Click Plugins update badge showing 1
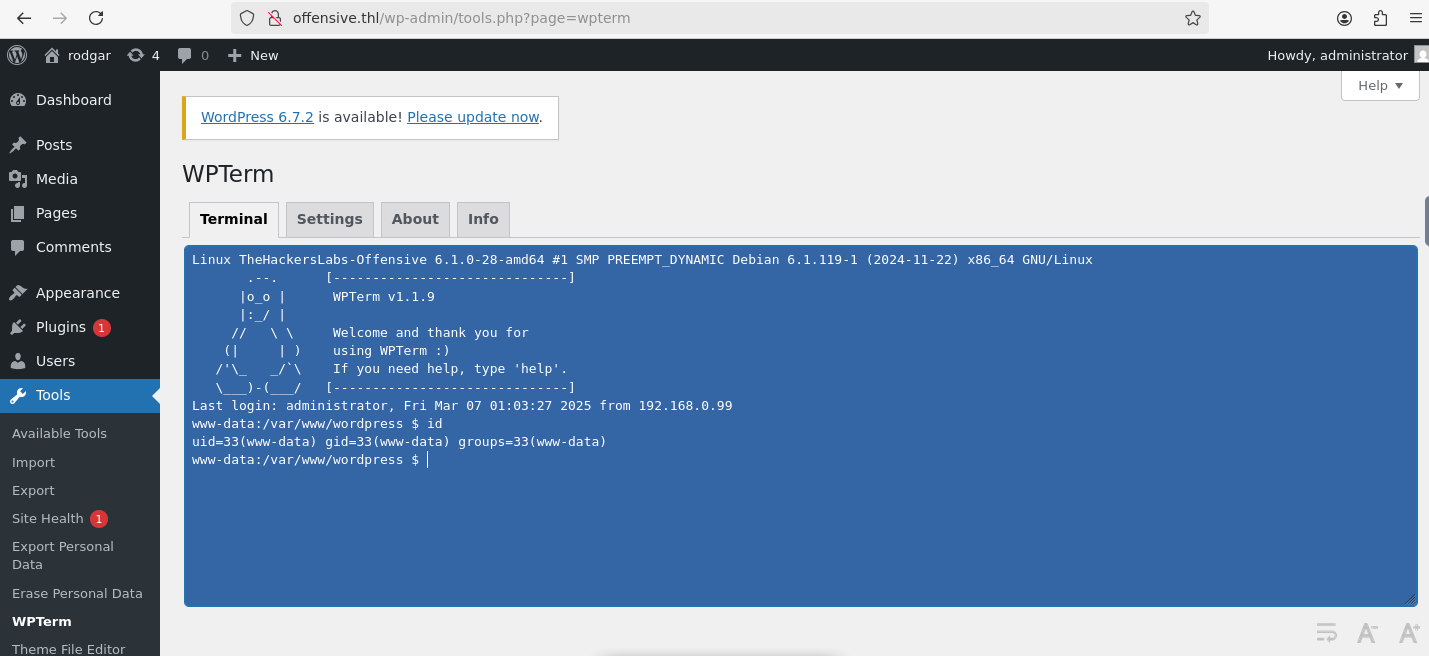This screenshot has height=656, width=1429. coord(102,327)
